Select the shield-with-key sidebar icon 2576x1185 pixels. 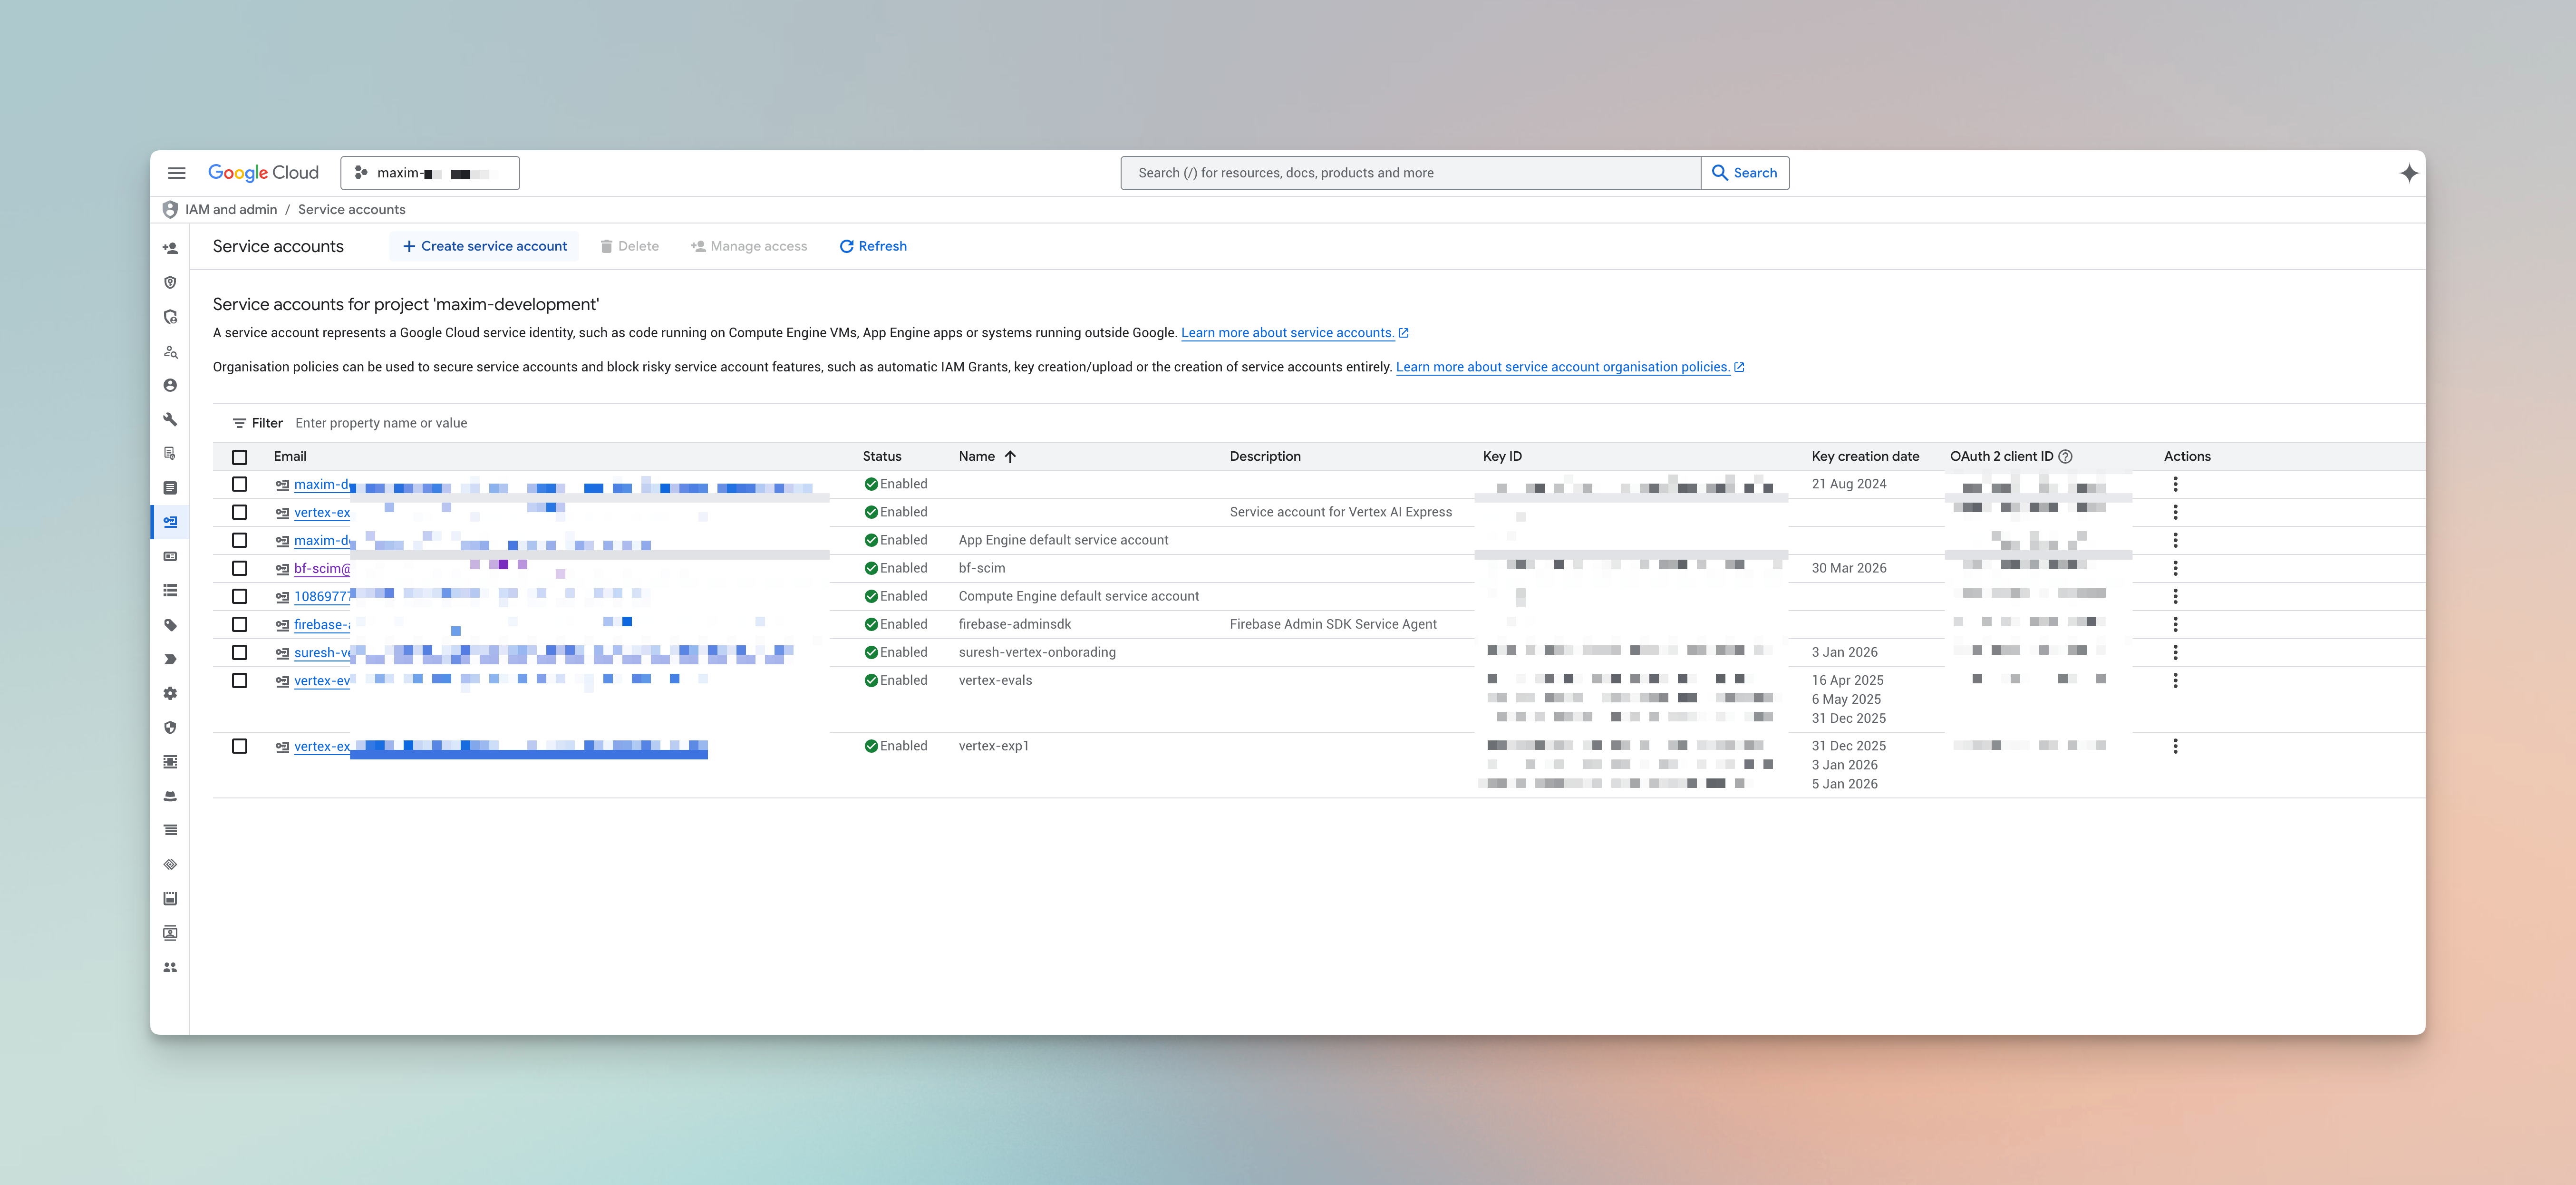[170, 283]
